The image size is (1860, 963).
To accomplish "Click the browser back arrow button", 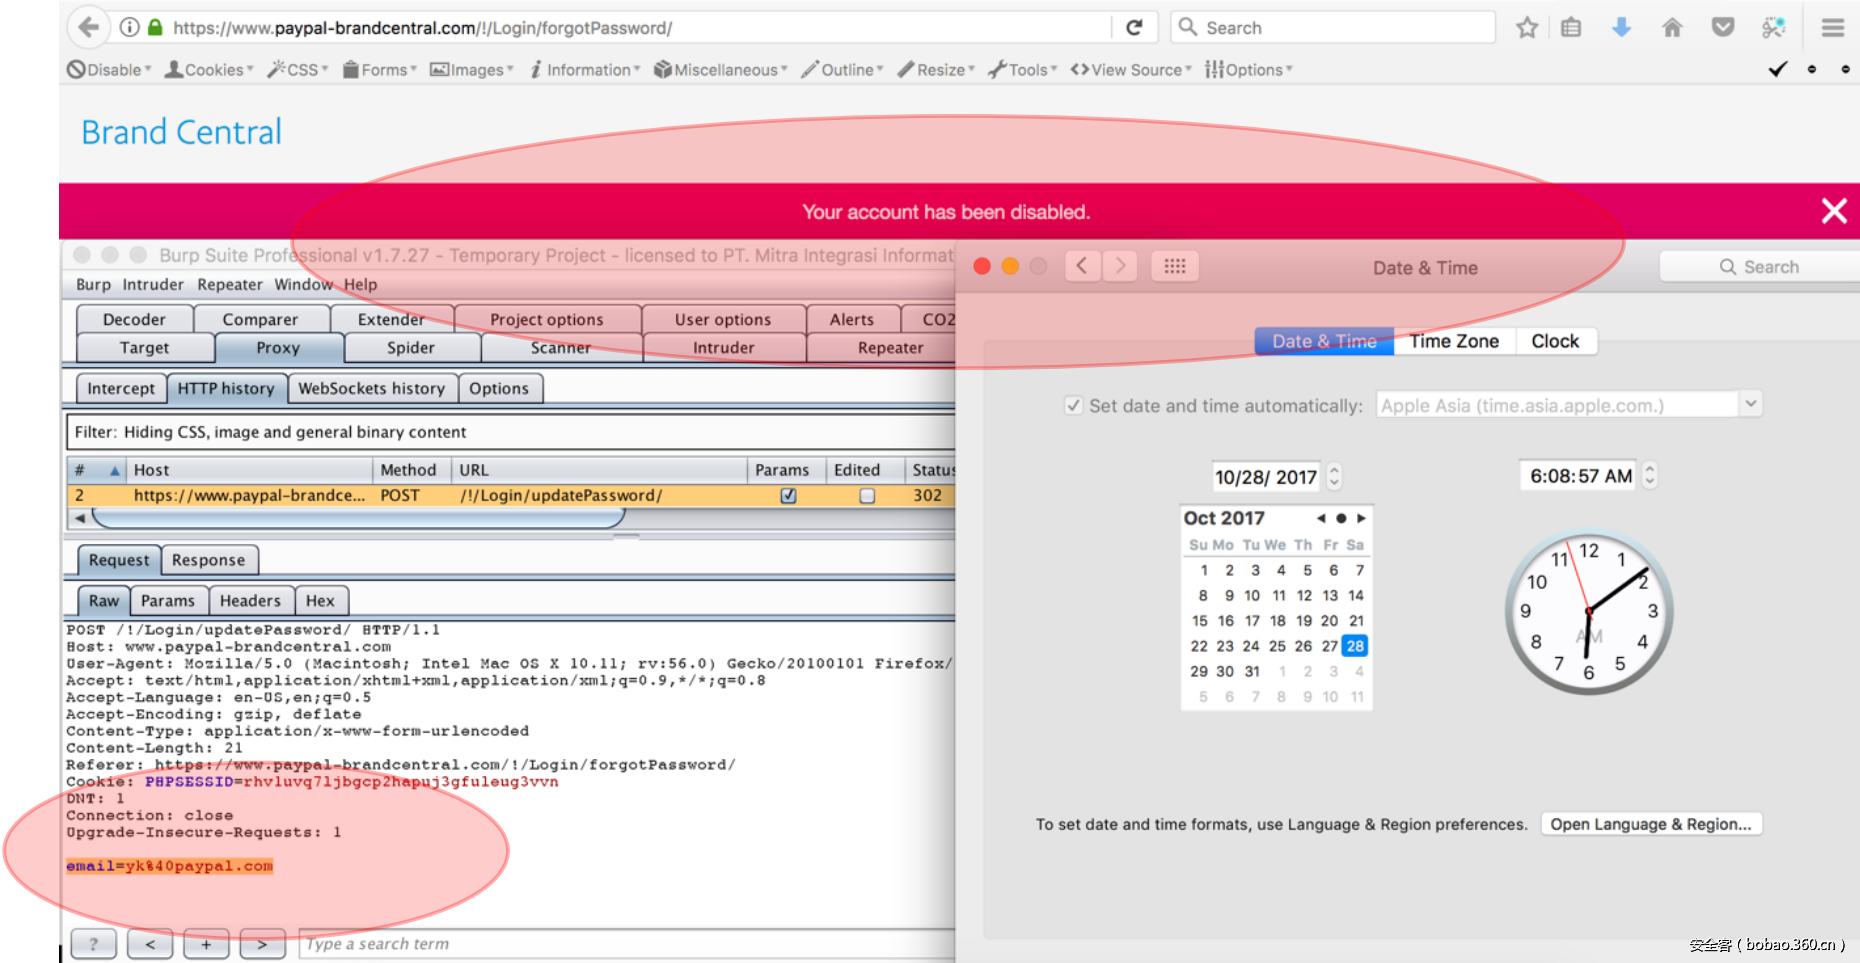I will (89, 27).
